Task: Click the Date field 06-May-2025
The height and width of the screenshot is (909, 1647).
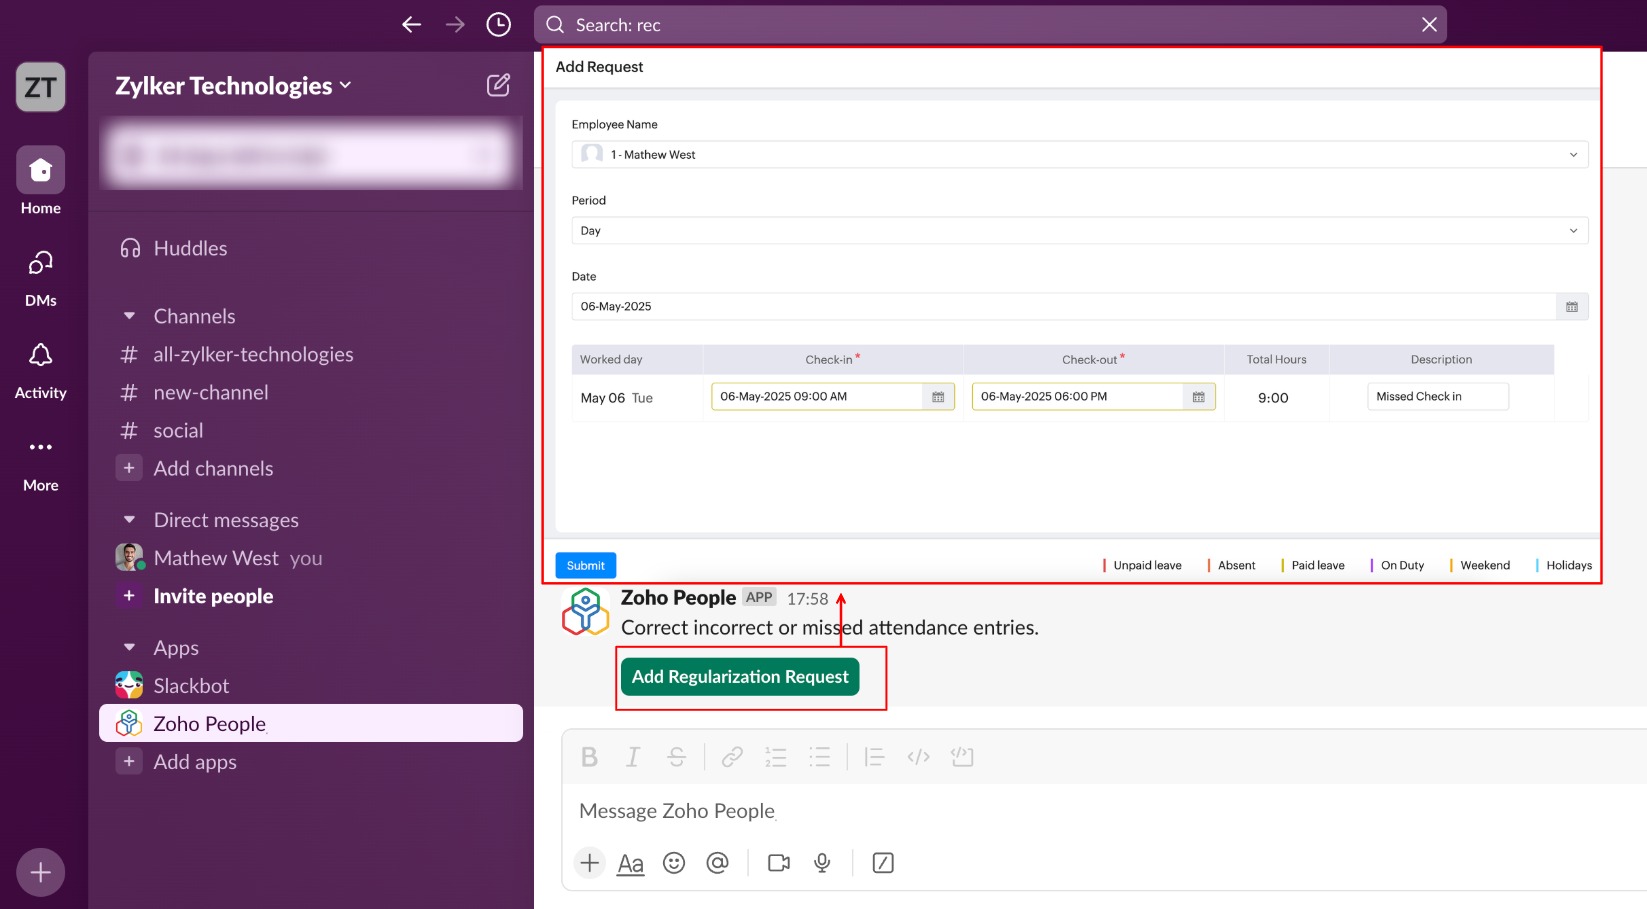Action: pos(1064,306)
